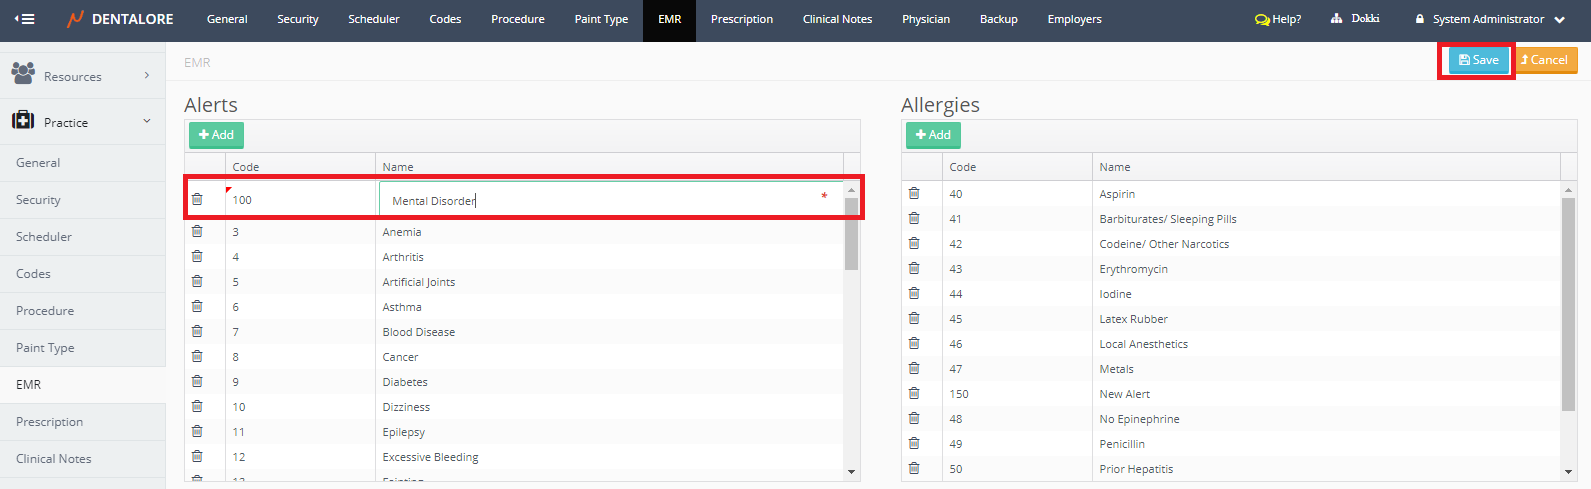This screenshot has height=489, width=1591.
Task: Delete the Aspirin allergy via trash icon
Action: (914, 193)
